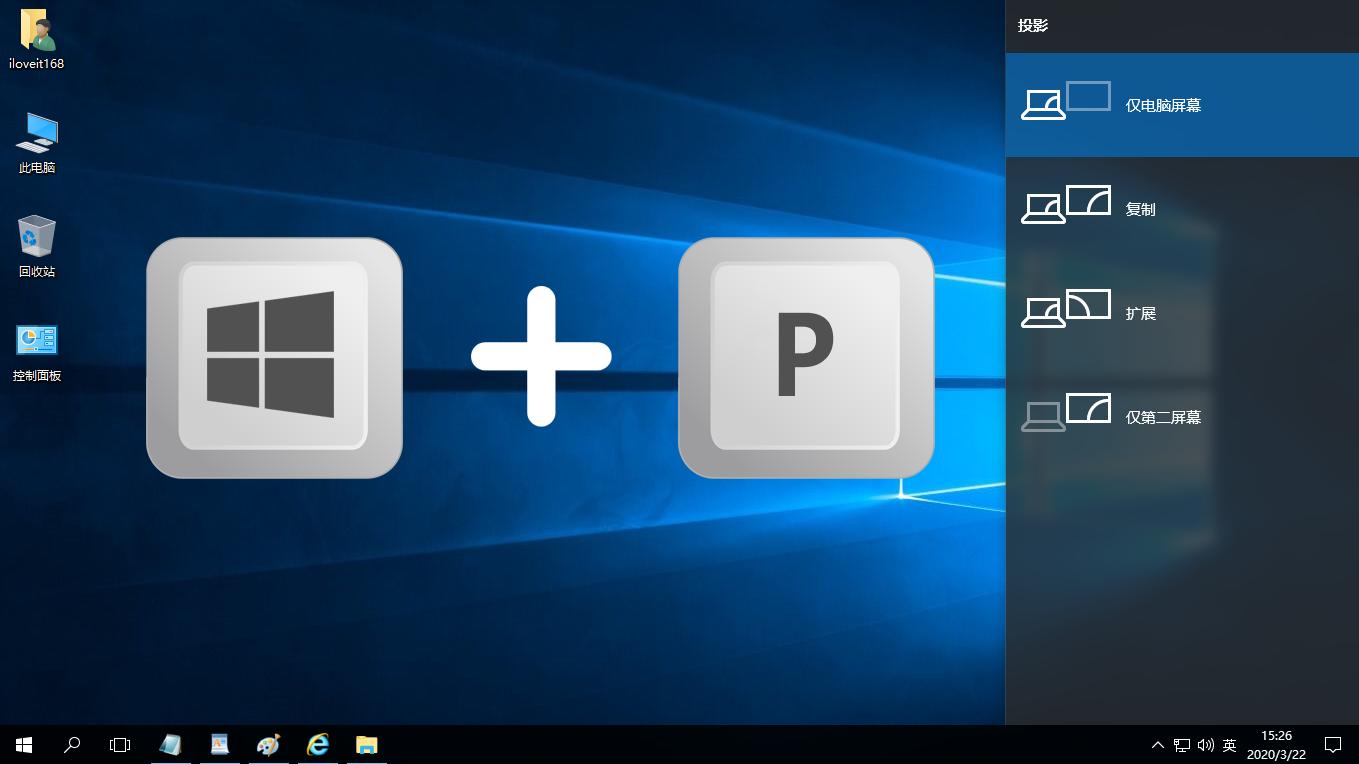Open Notepad from the taskbar

(x=170, y=744)
